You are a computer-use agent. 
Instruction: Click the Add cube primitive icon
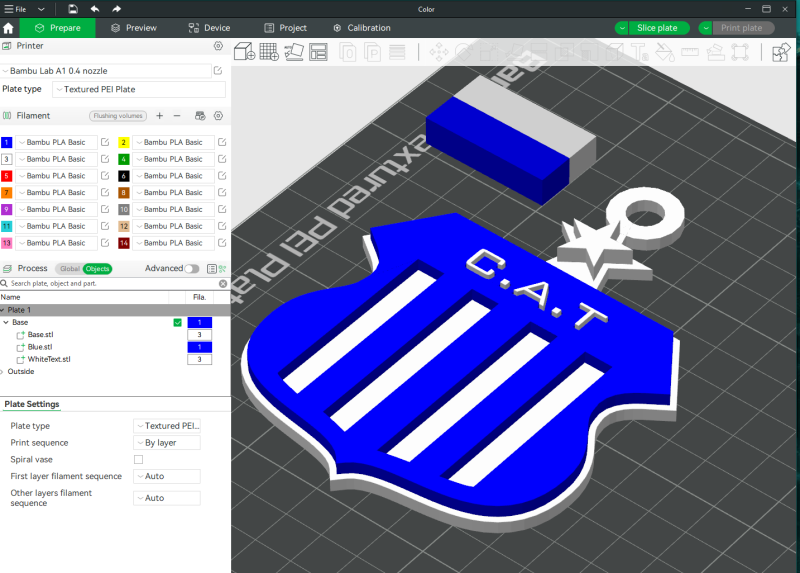[243, 51]
